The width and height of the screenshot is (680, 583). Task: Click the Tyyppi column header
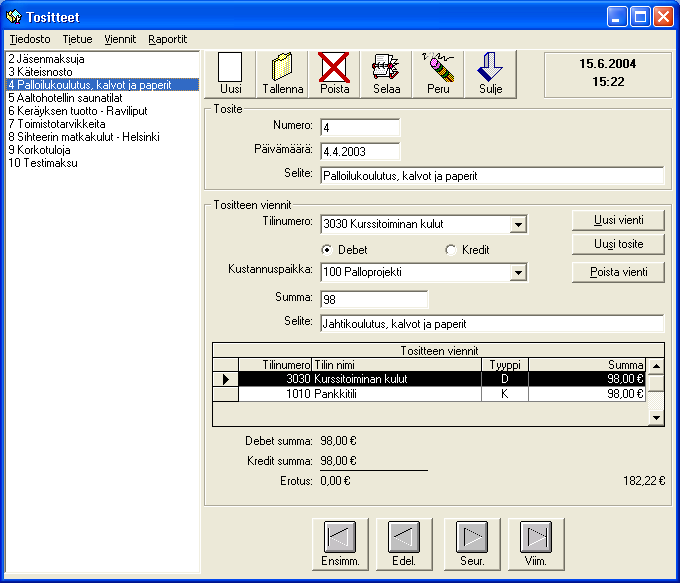tap(505, 365)
